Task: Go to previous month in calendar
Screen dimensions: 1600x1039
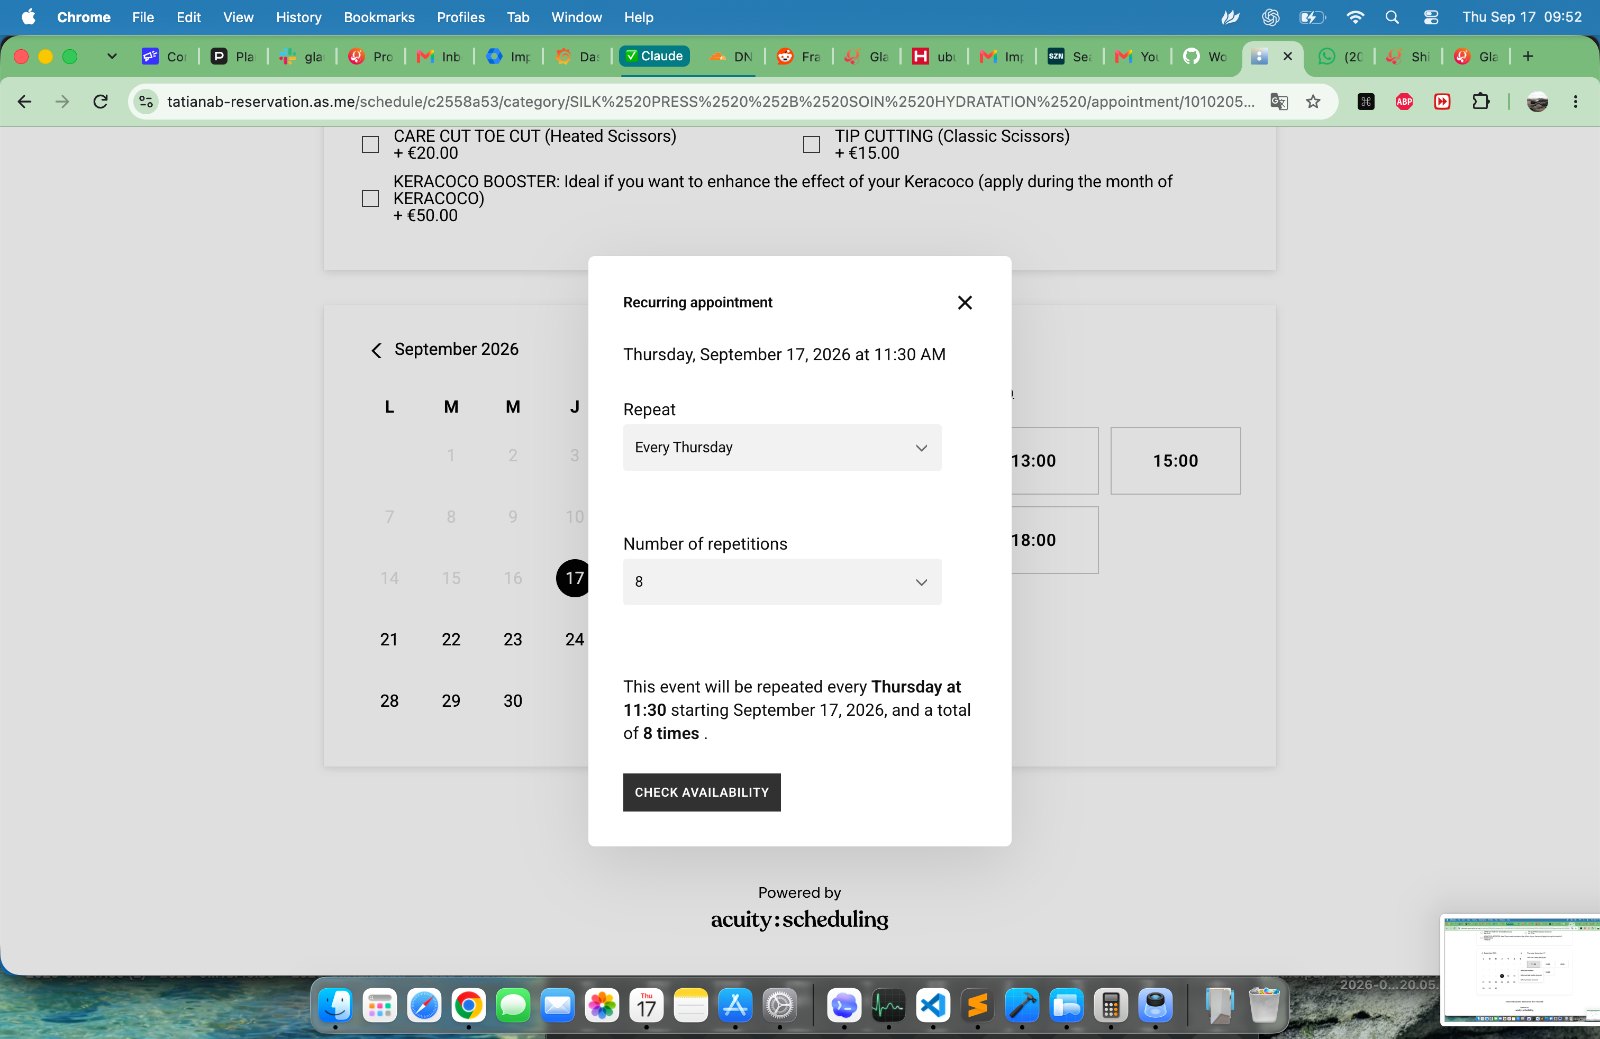Action: pos(376,350)
